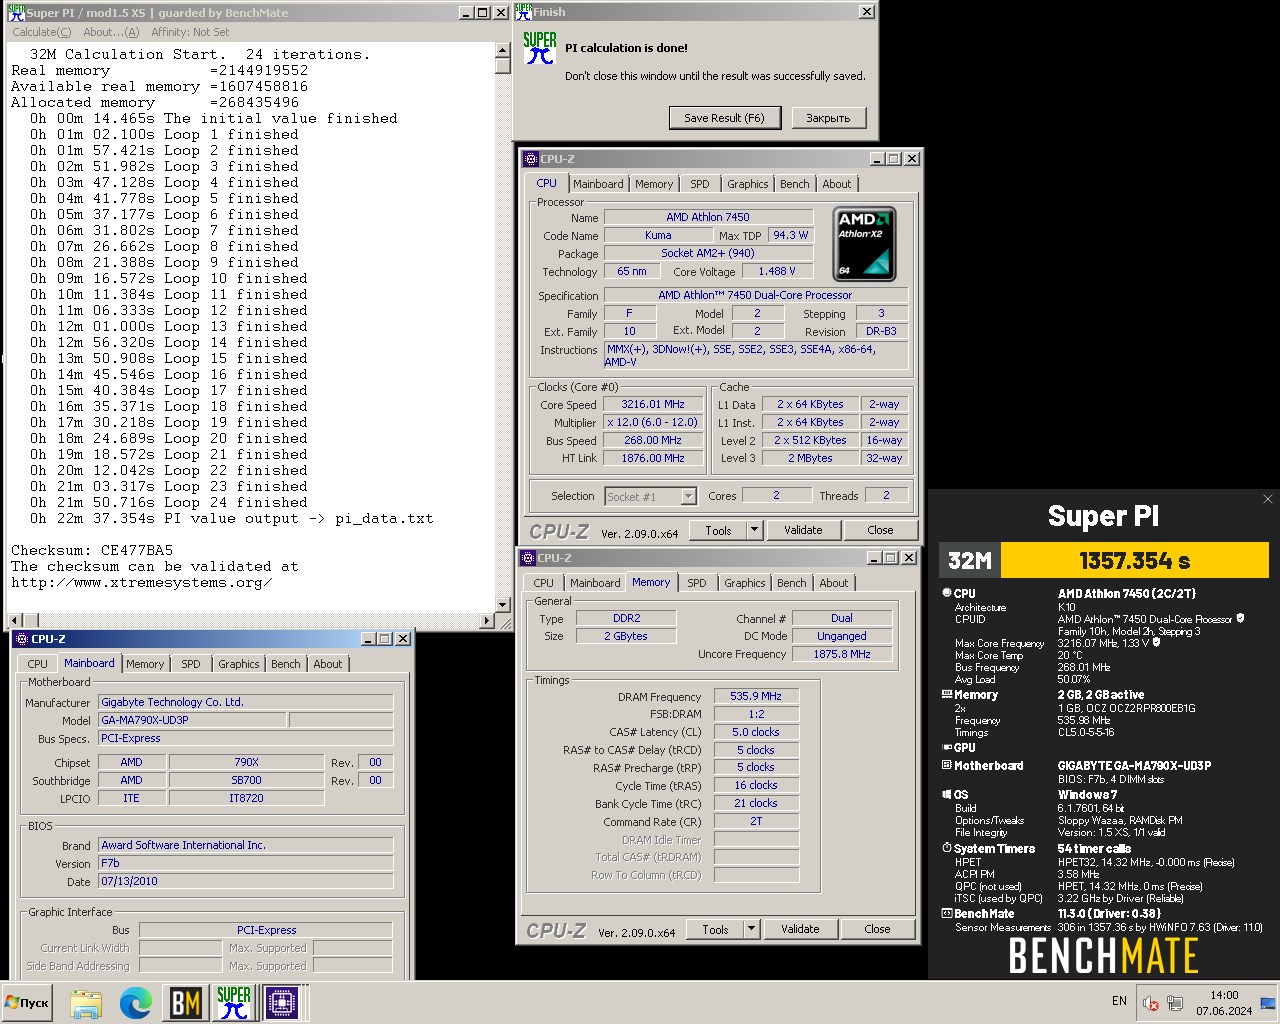
Task: Expand the Socket #1 selection dropdown
Action: tap(688, 496)
